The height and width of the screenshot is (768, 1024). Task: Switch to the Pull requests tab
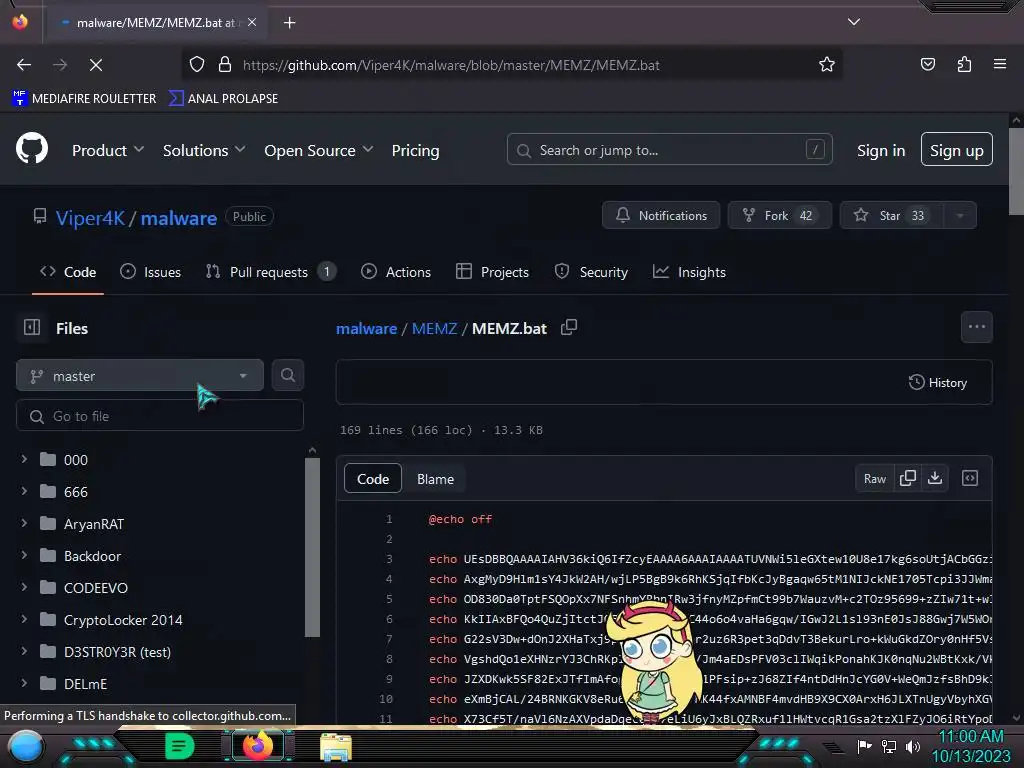click(x=270, y=272)
